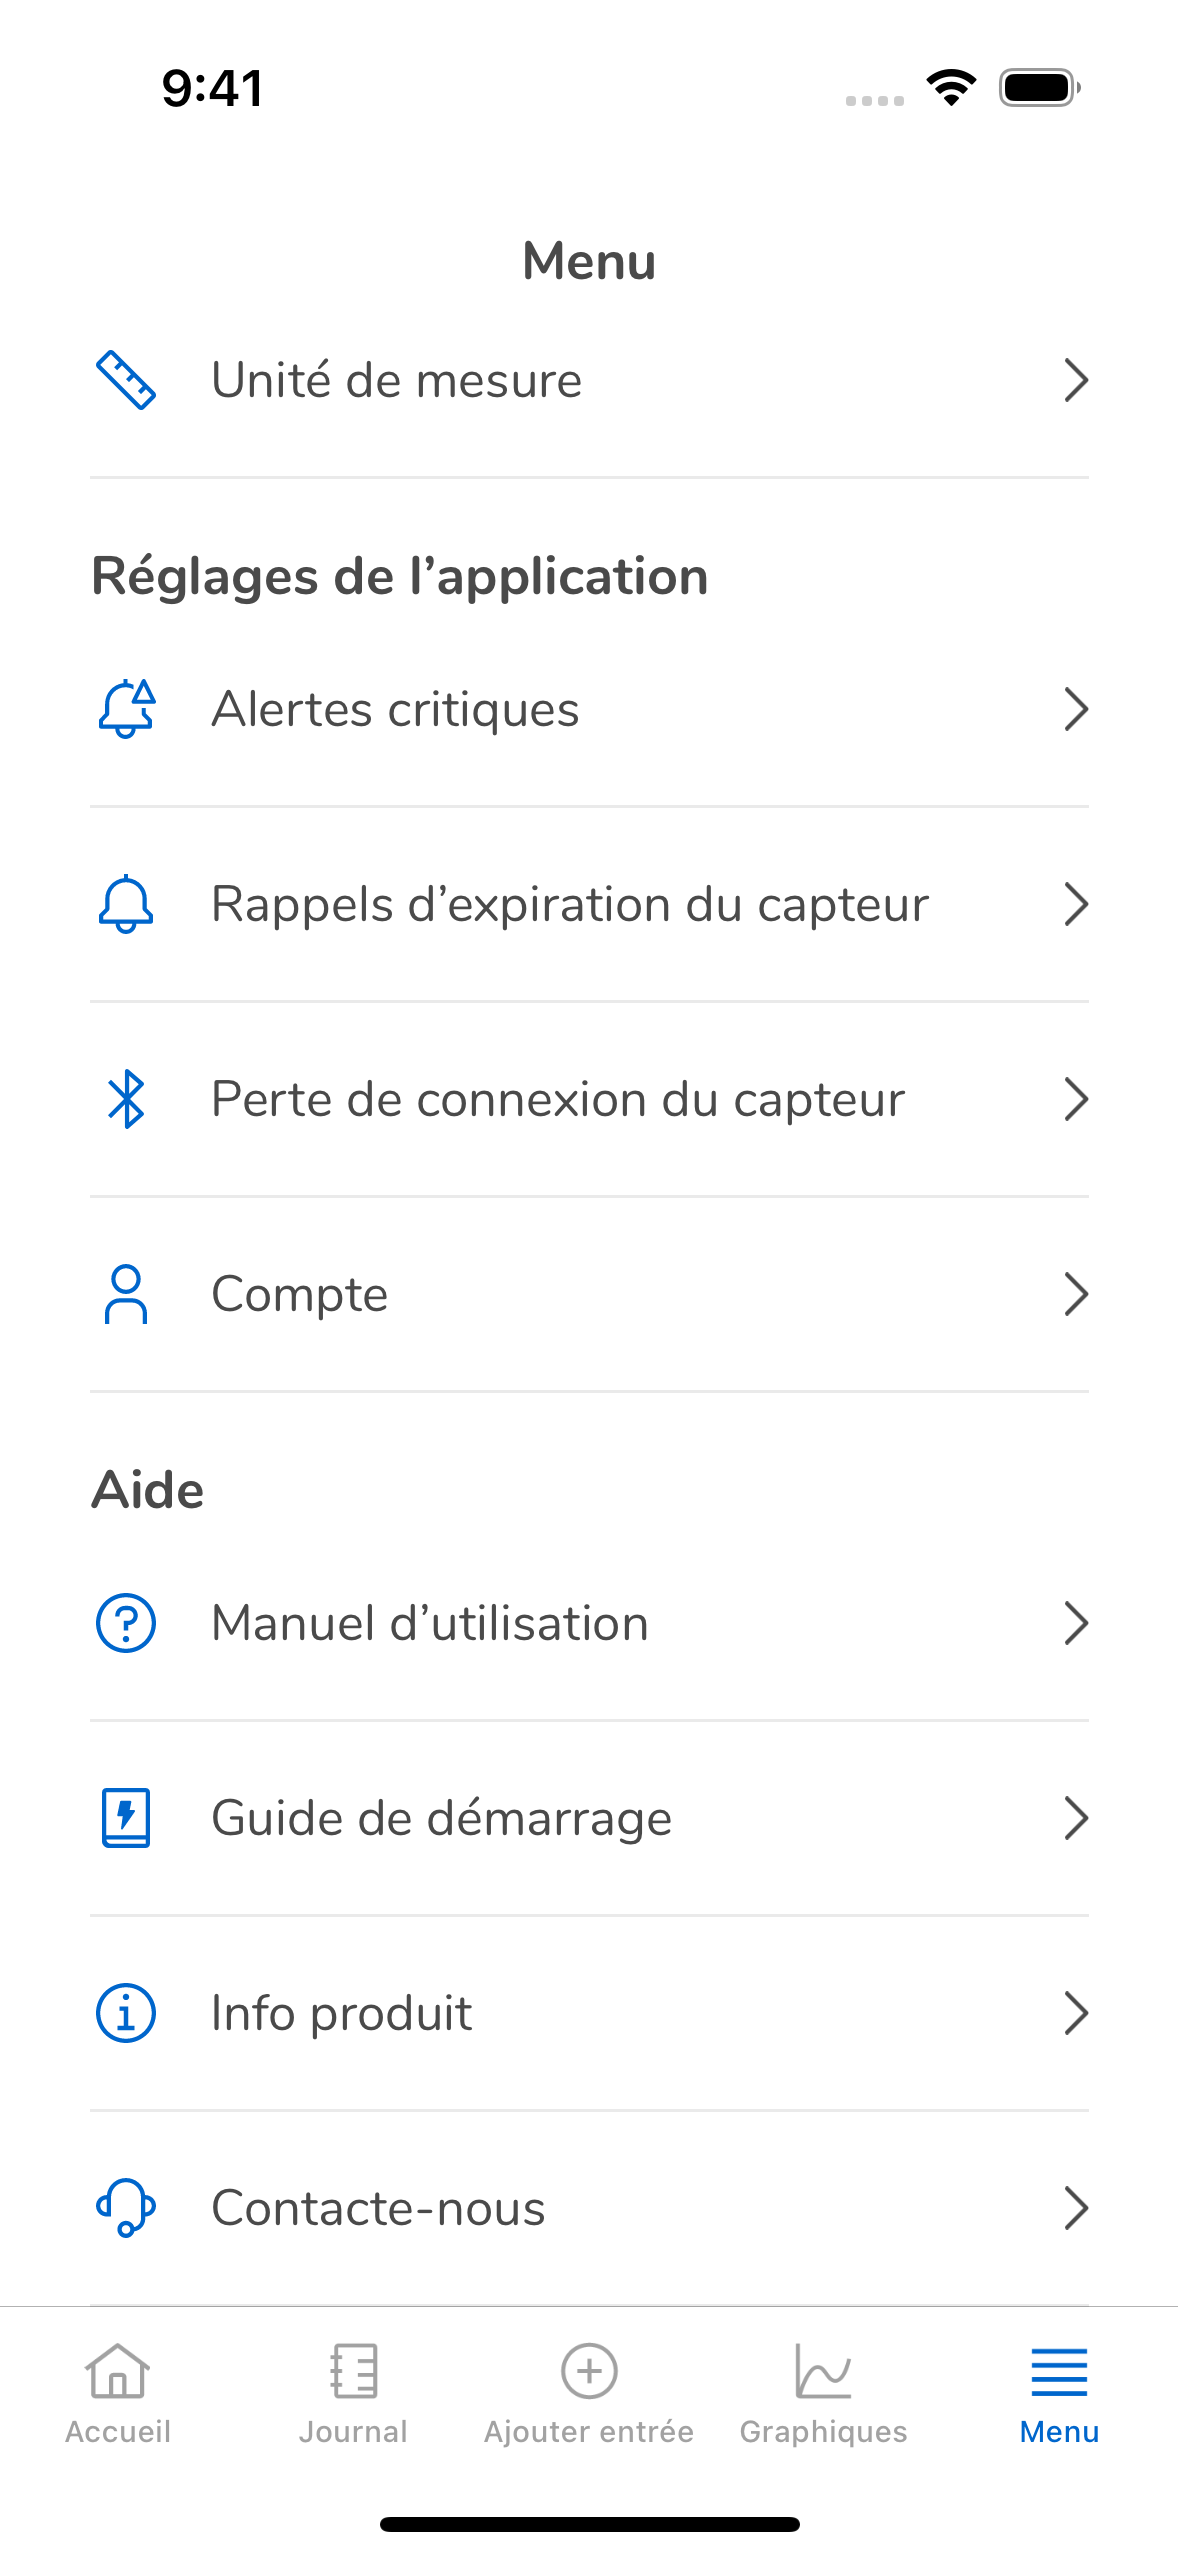Open Perte de connexion du capteur

click(589, 1099)
